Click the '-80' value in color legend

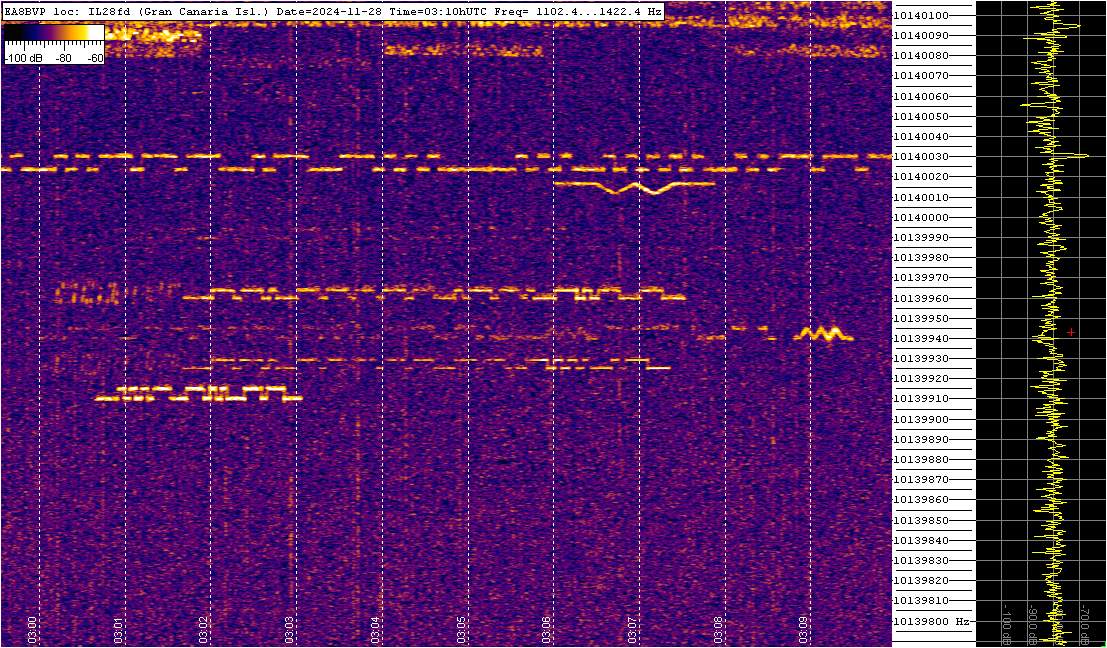[x=64, y=59]
